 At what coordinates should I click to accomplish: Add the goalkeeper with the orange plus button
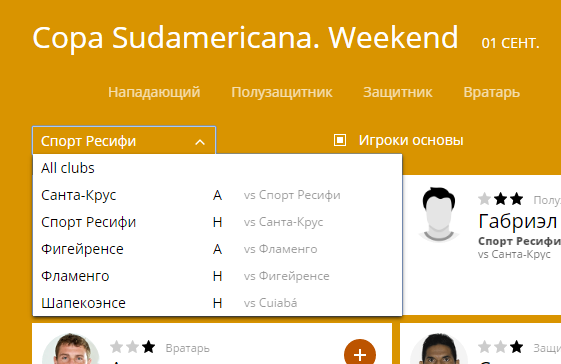point(360,354)
